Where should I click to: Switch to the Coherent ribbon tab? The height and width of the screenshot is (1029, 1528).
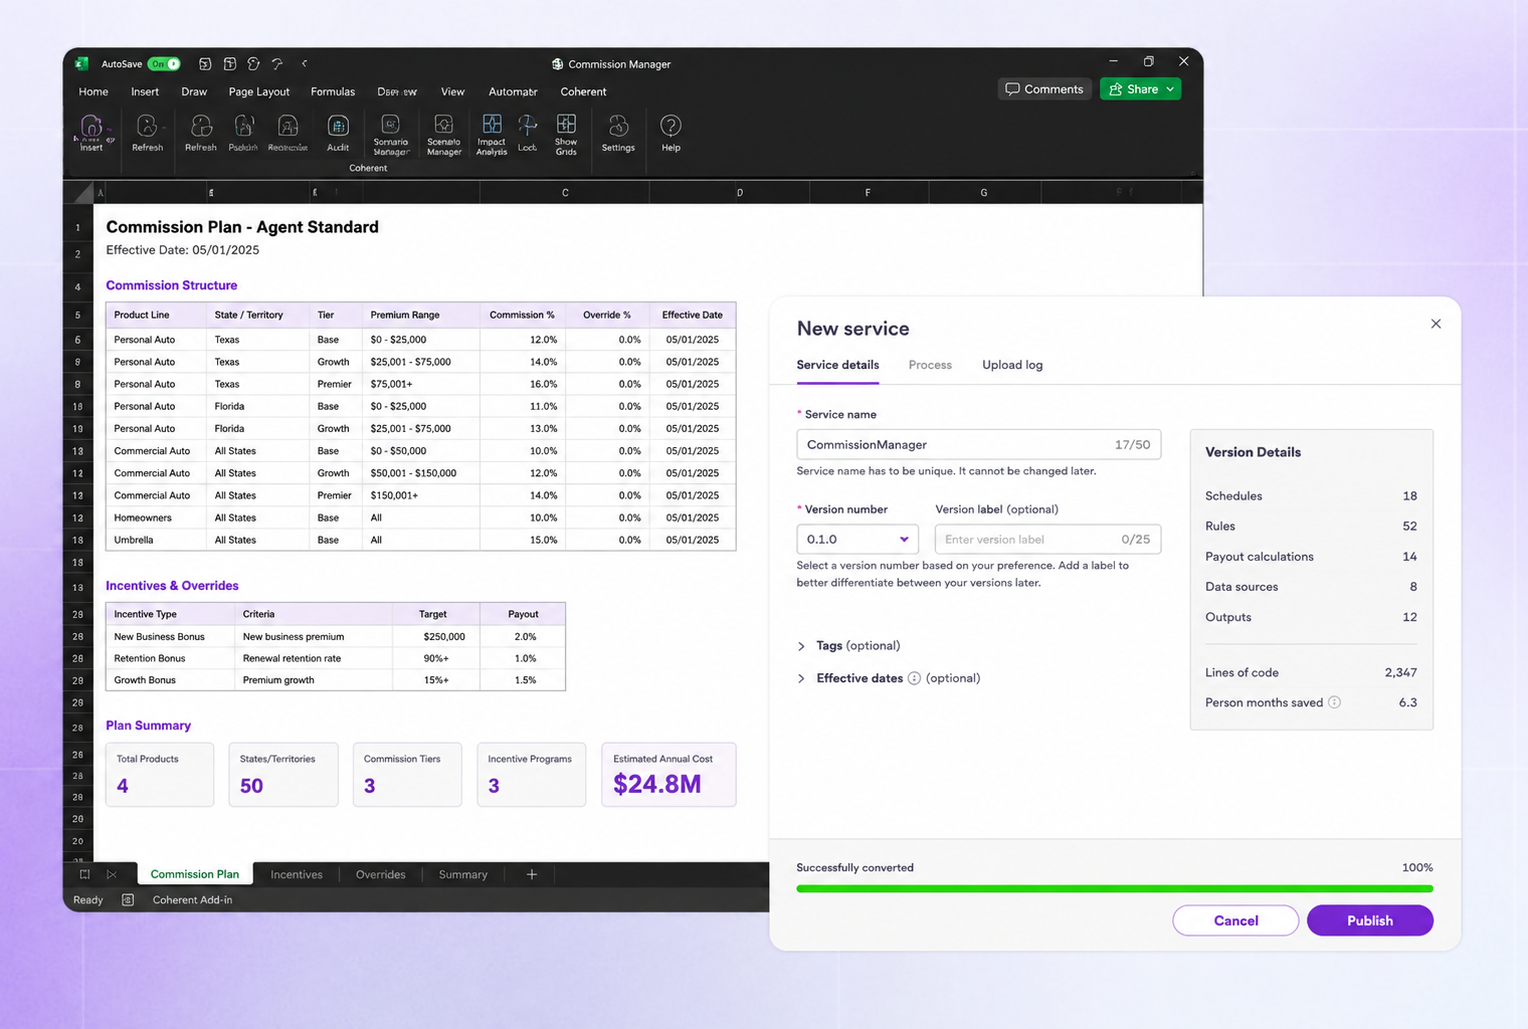click(x=583, y=92)
